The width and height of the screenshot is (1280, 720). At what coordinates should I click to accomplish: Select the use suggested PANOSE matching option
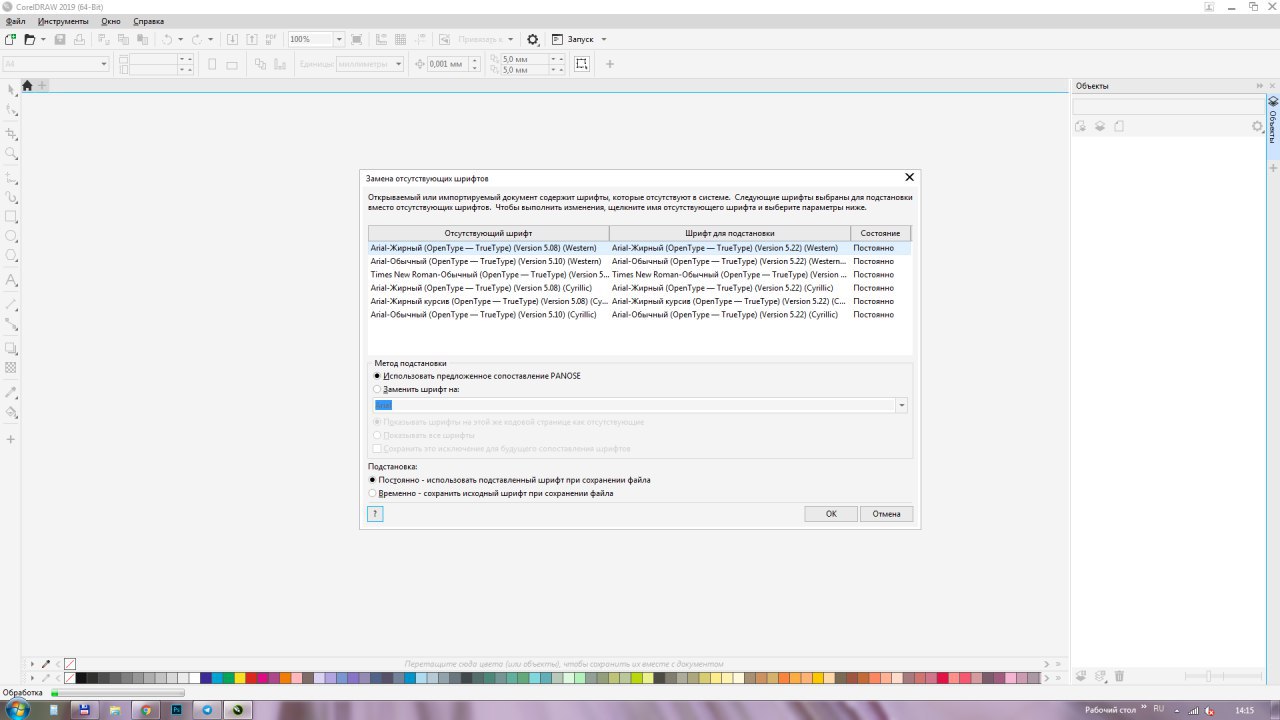[377, 376]
